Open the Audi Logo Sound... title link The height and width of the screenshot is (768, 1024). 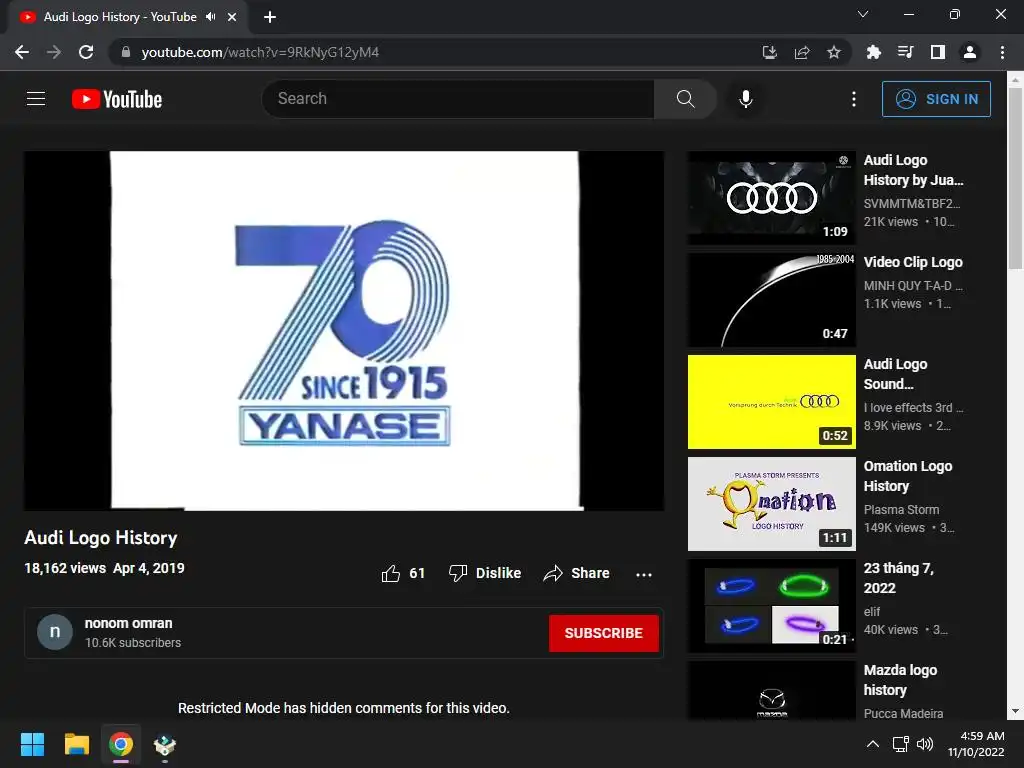[x=895, y=374]
